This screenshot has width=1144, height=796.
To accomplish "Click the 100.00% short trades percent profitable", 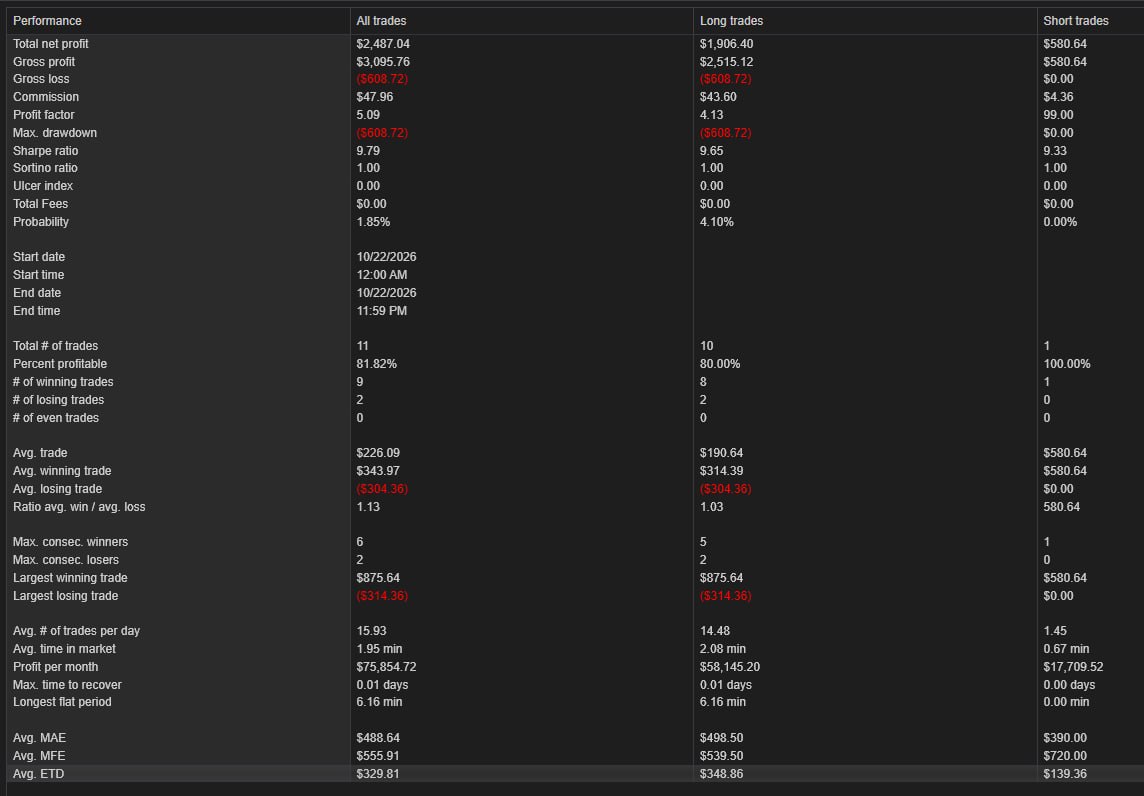I will point(1067,364).
